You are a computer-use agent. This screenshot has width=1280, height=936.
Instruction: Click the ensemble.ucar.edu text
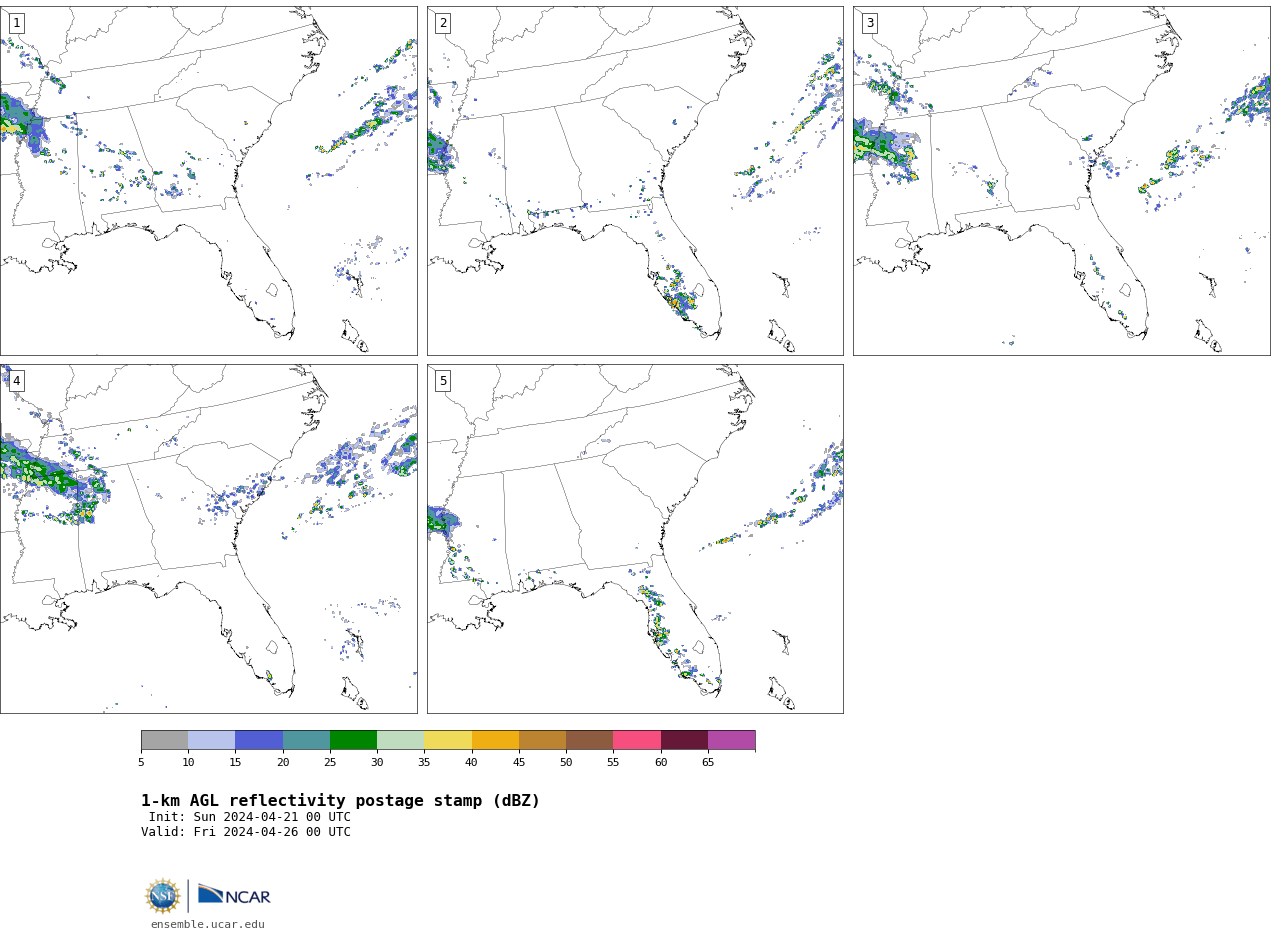coord(208,924)
